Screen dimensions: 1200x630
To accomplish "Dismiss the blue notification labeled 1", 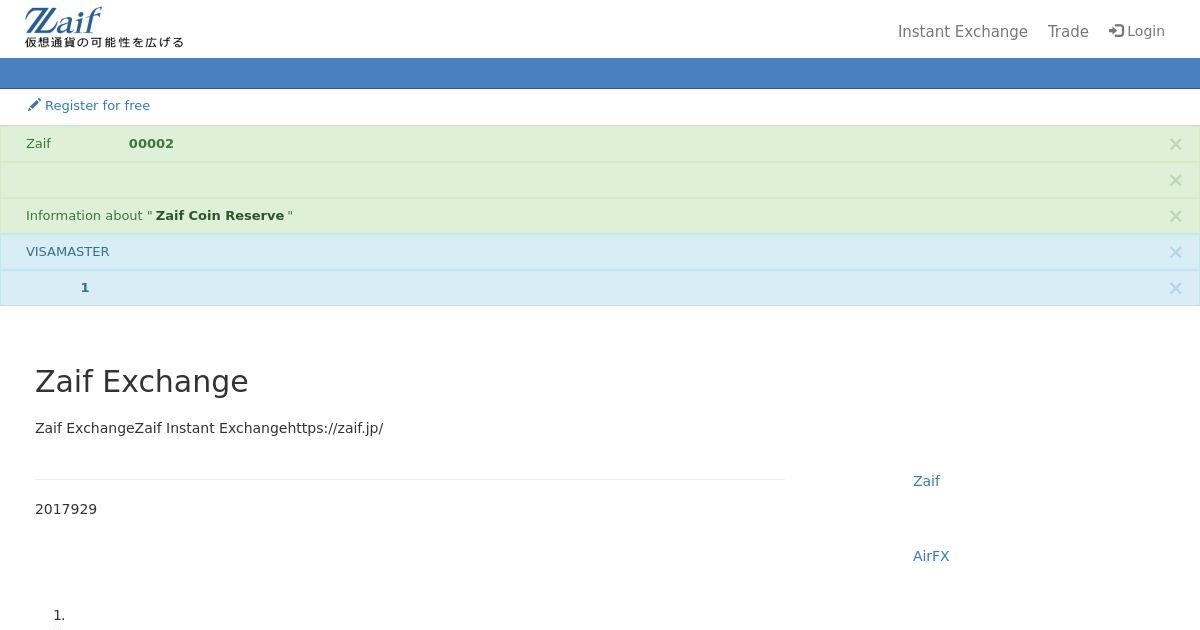I will click(x=1176, y=288).
